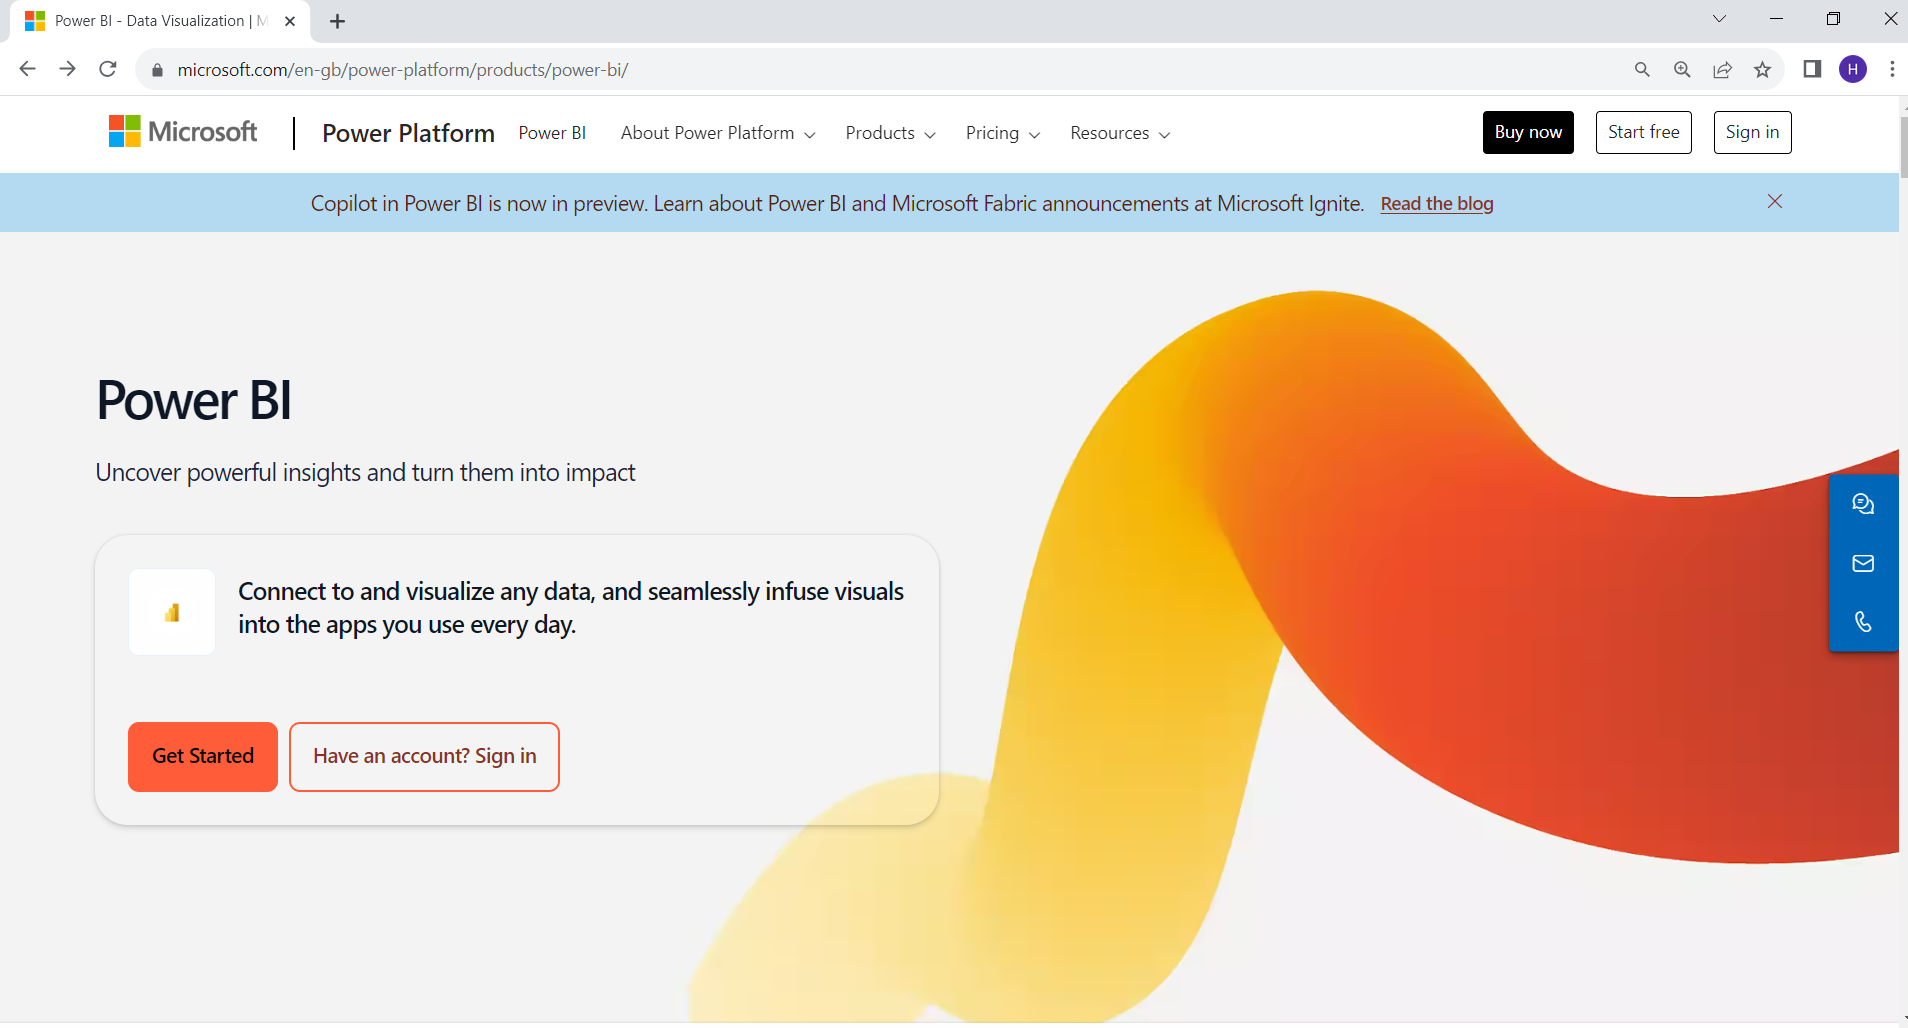Open the Power BI nav item

click(552, 133)
